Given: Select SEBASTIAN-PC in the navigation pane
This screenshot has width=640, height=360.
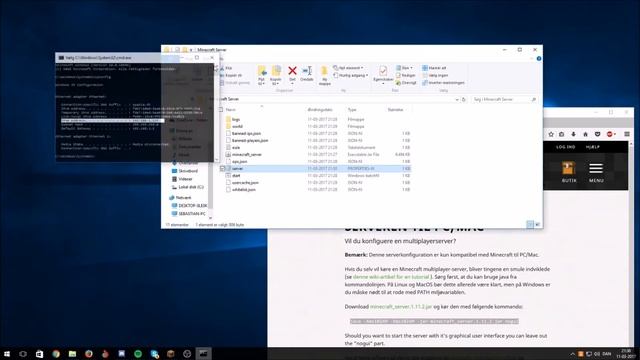Looking at the screenshot, I should tap(192, 213).
